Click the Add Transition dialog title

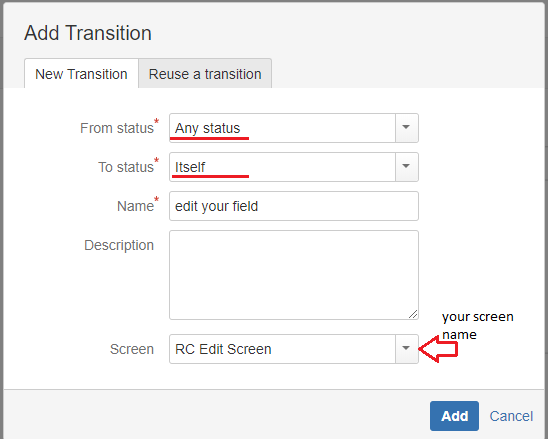[x=88, y=33]
